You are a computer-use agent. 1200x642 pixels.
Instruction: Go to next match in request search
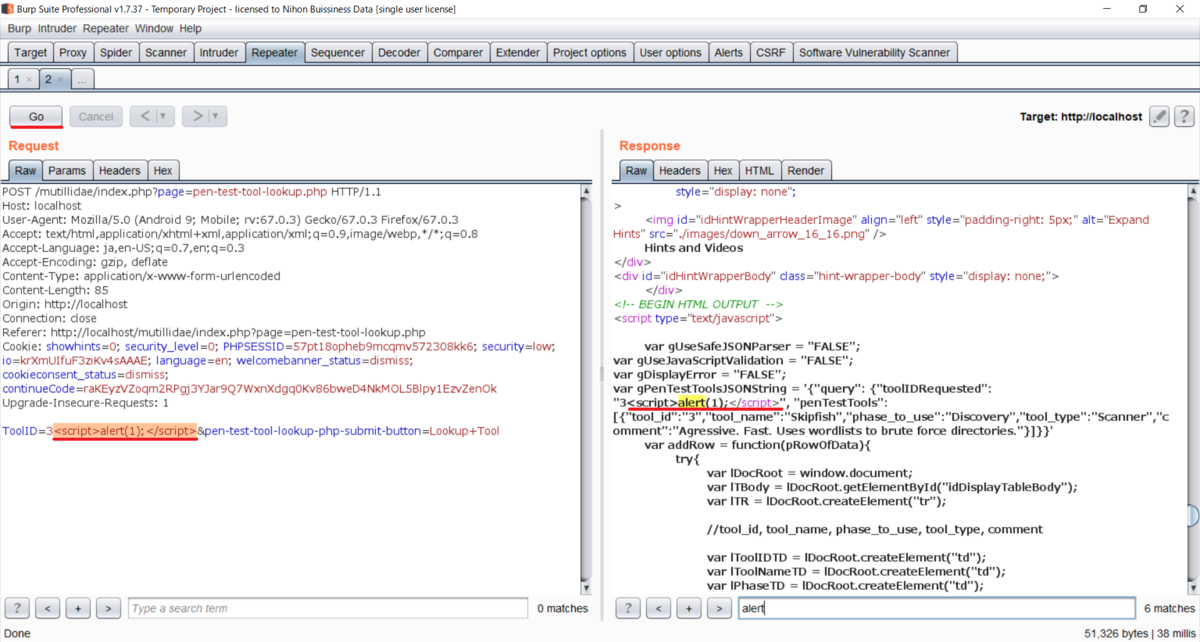[108, 608]
